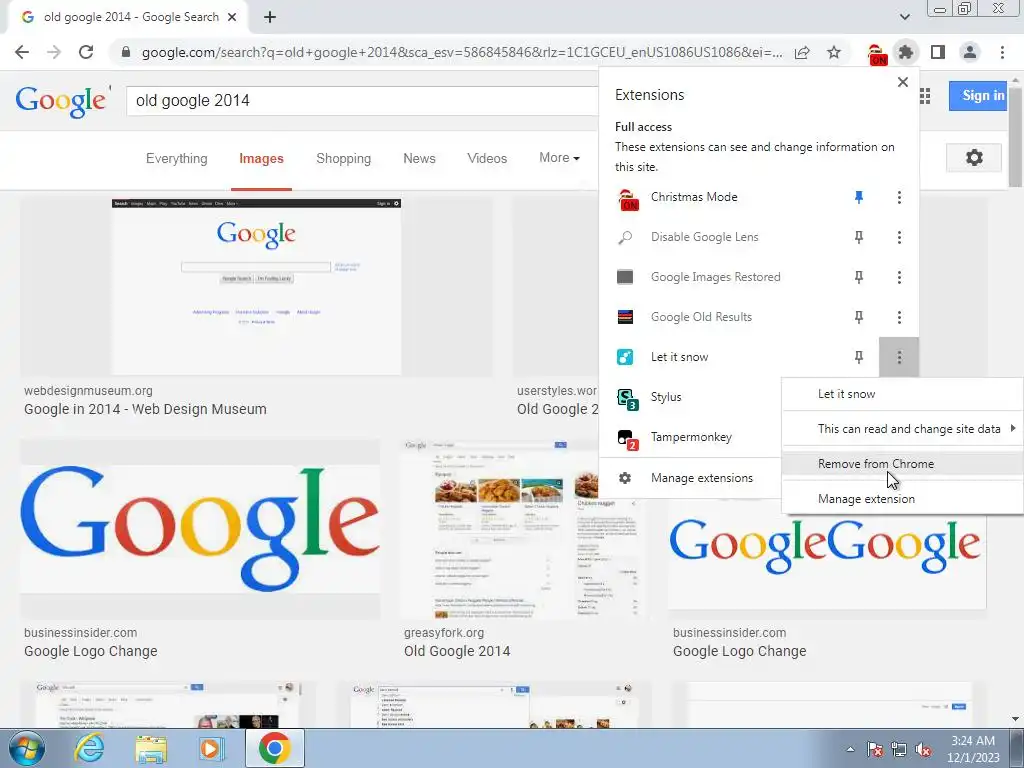Open the search settings gear icon
Viewport: 1024px width, 768px height.
click(x=974, y=157)
